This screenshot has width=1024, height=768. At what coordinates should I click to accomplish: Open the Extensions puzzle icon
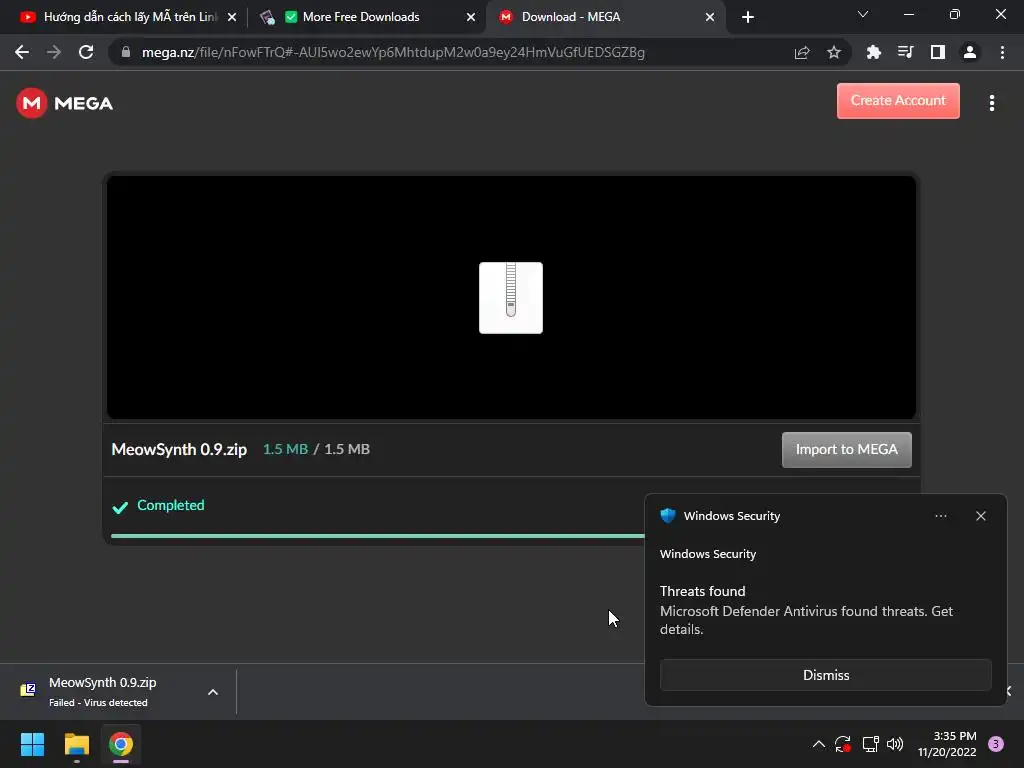(874, 52)
